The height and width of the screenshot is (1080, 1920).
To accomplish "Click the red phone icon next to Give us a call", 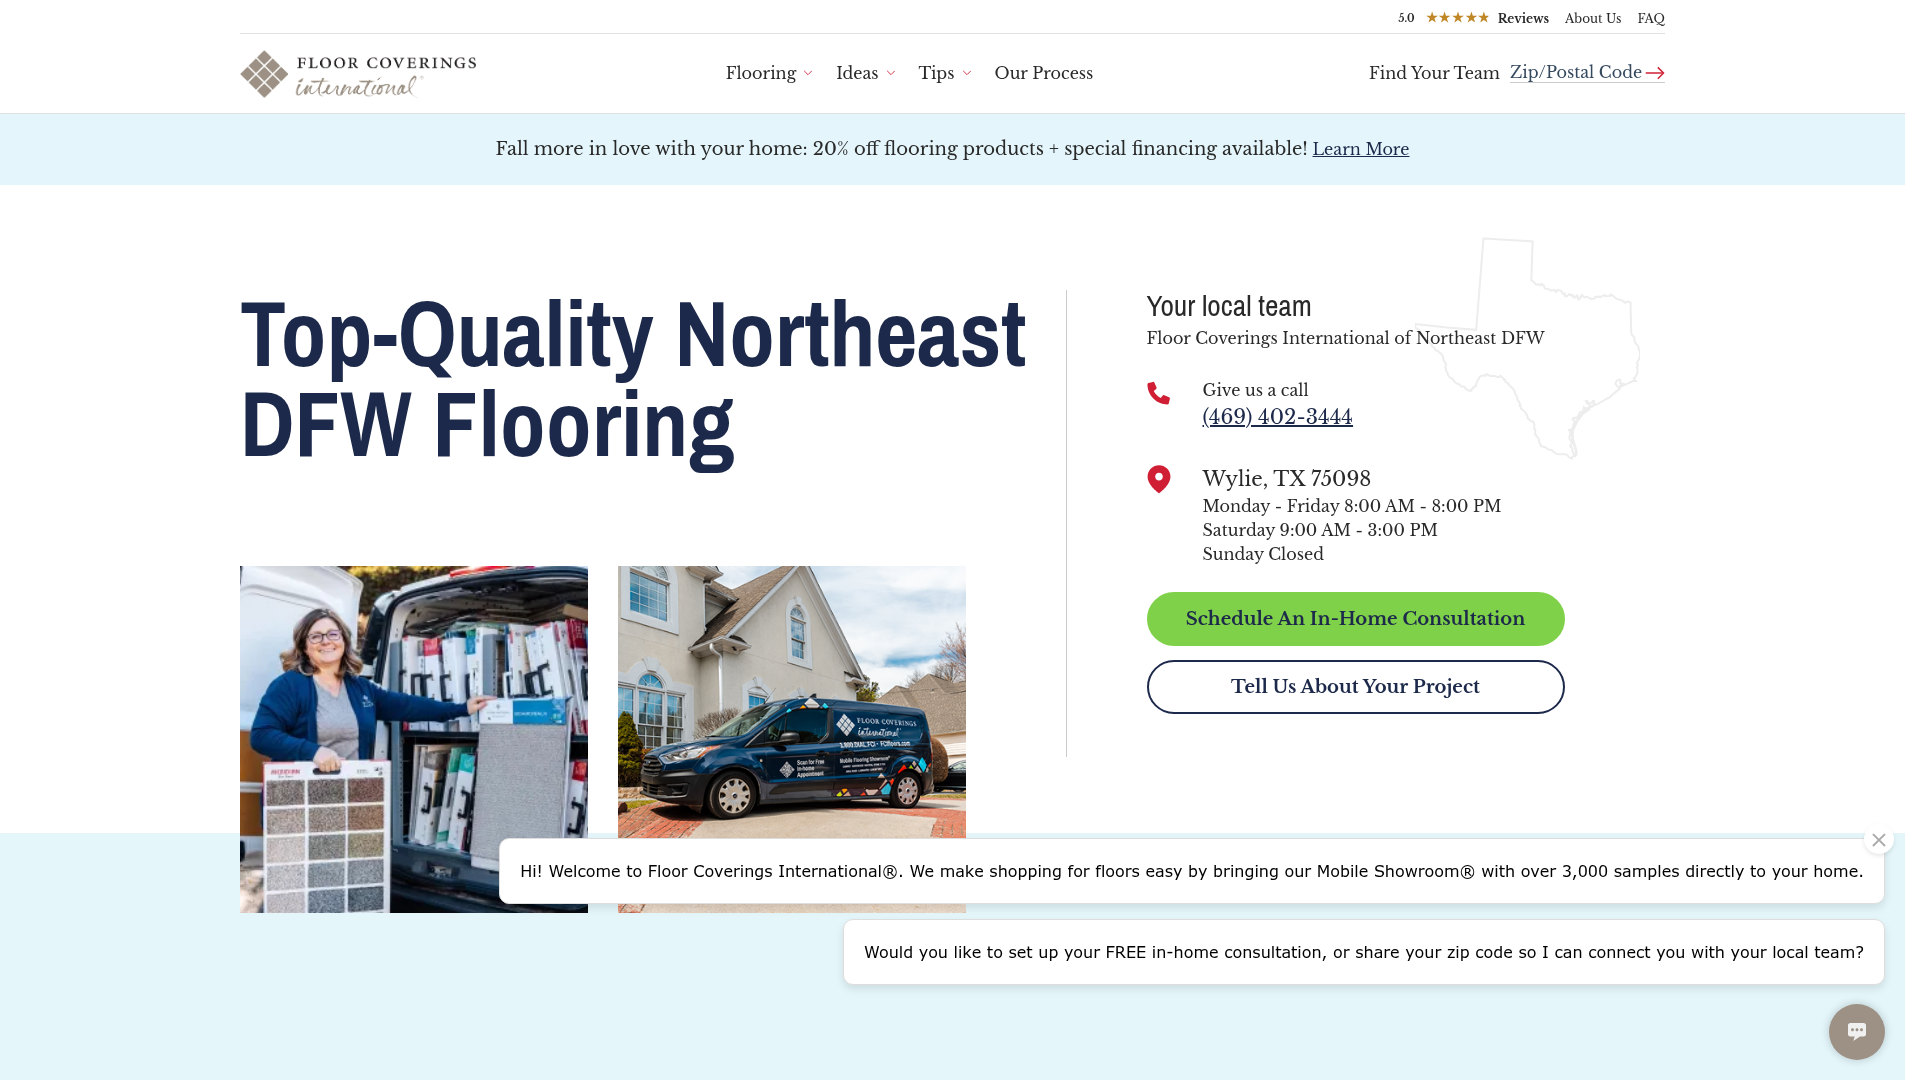I will point(1159,394).
